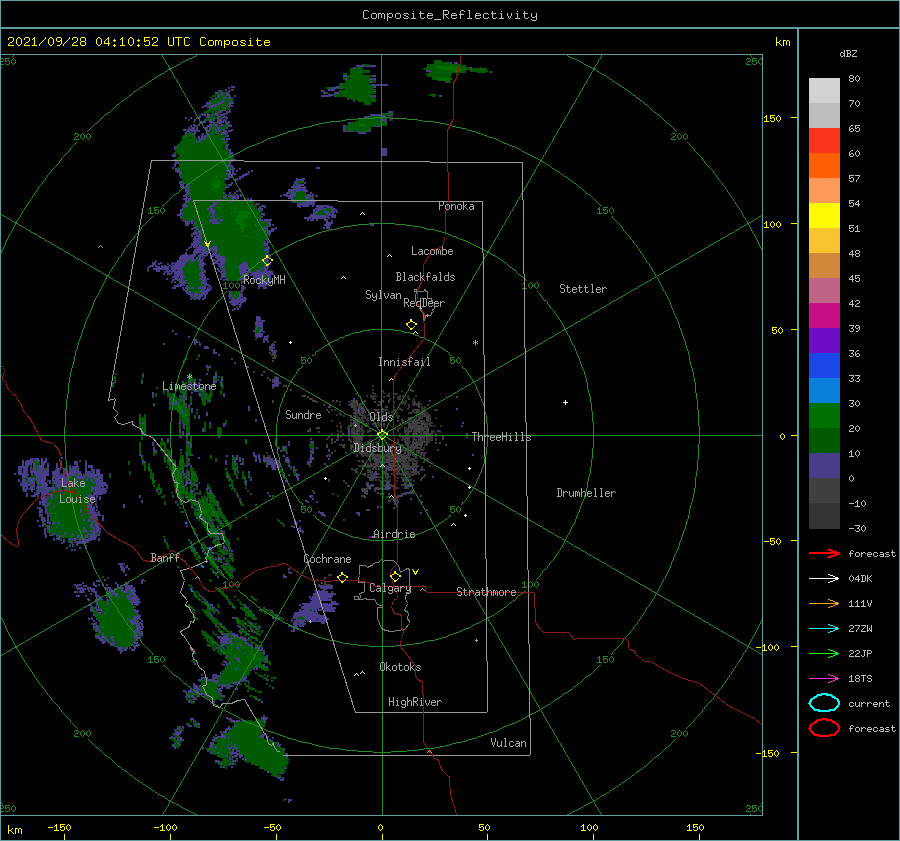Click the yellow diamond marker south of RedDeer

point(411,325)
